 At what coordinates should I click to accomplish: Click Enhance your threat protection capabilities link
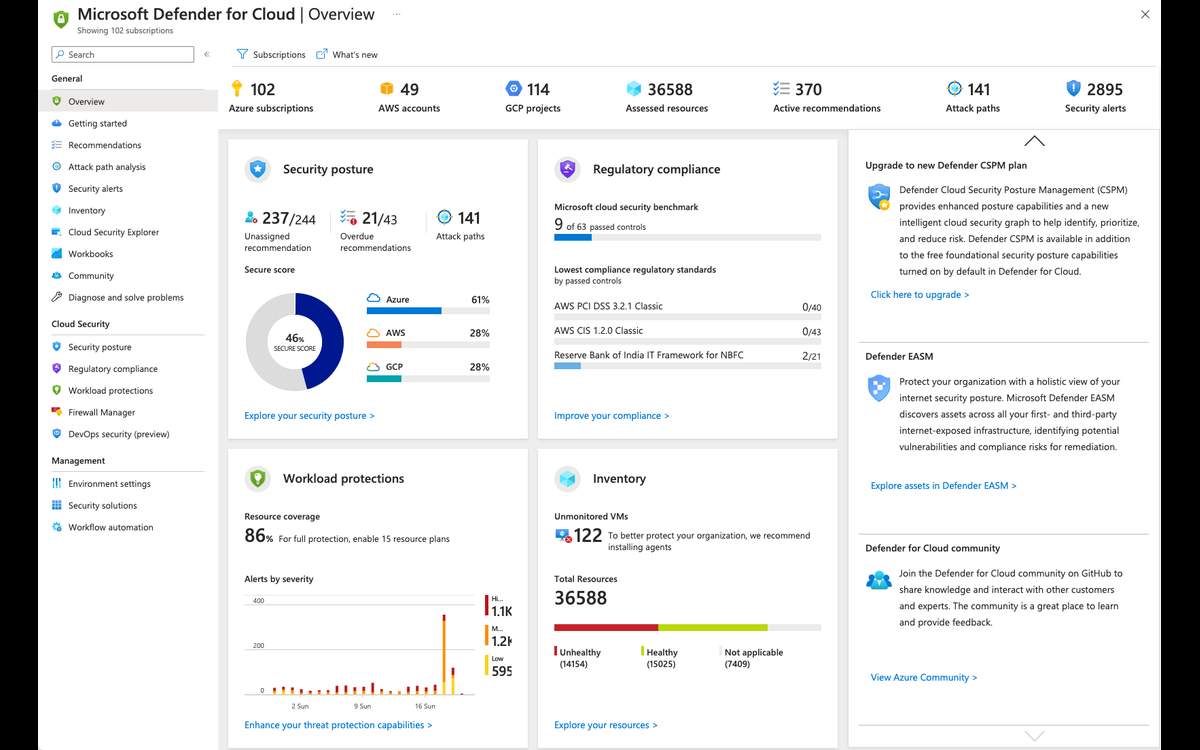pyautogui.click(x=338, y=725)
